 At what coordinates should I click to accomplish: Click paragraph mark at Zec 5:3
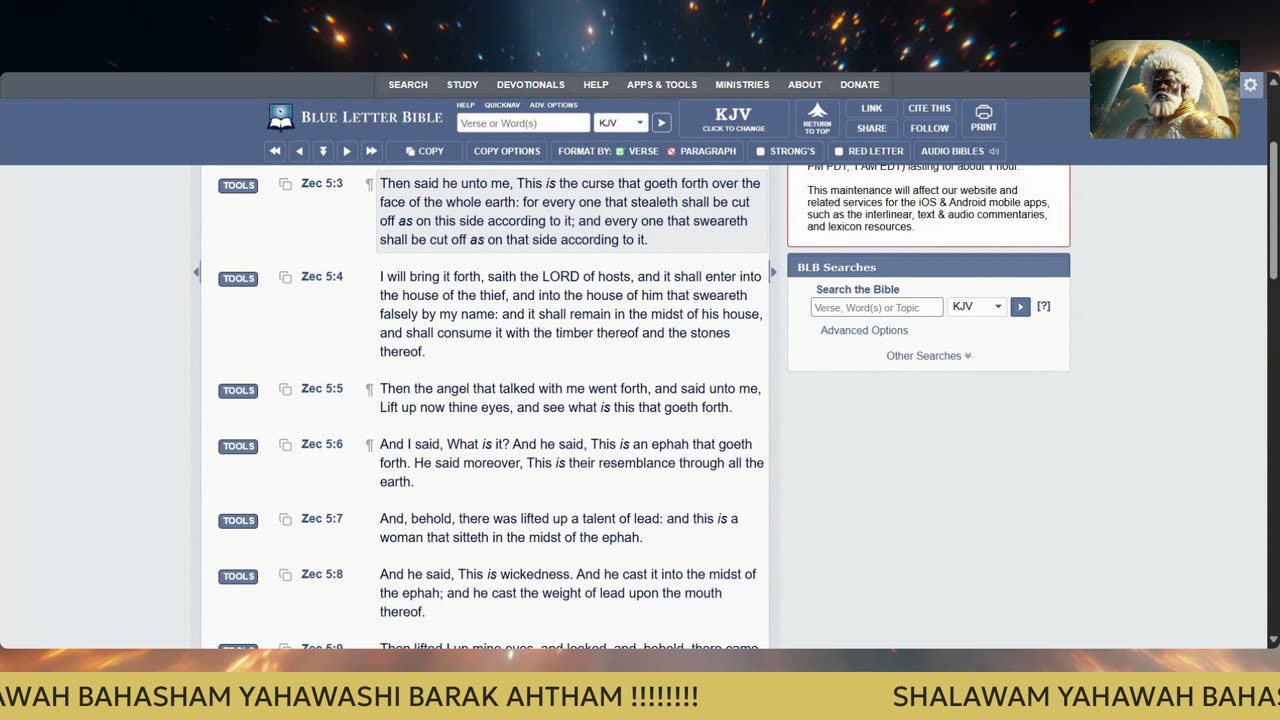pos(369,184)
